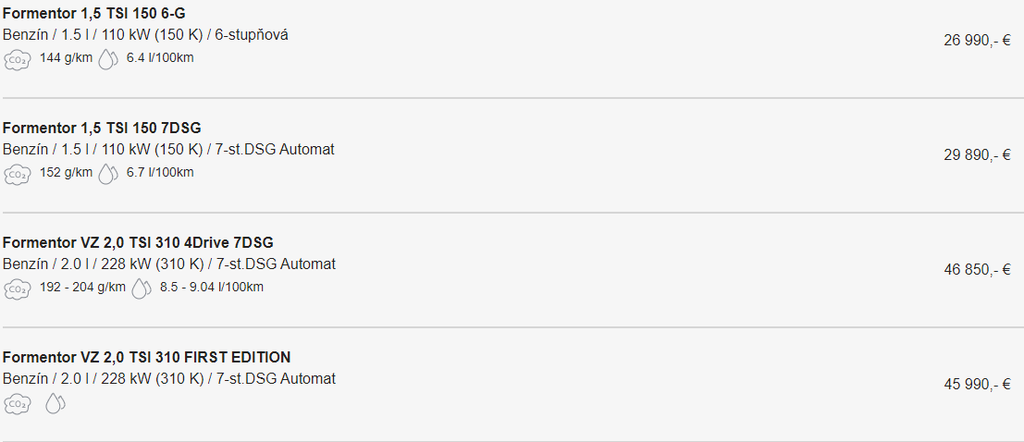Open Formentor 1,5 TSI 150 6-G model

coord(94,13)
